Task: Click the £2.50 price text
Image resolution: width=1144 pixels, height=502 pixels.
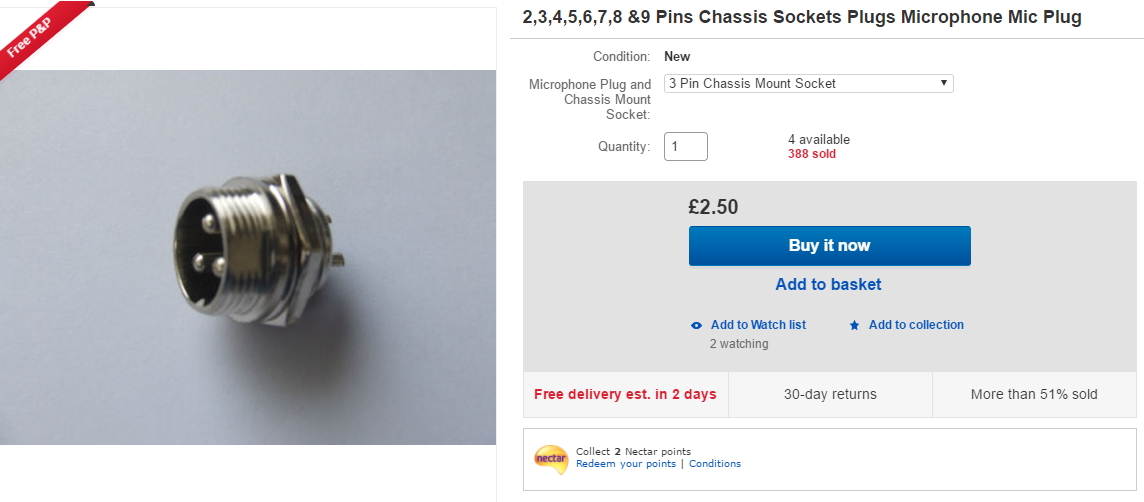Action: [x=713, y=207]
